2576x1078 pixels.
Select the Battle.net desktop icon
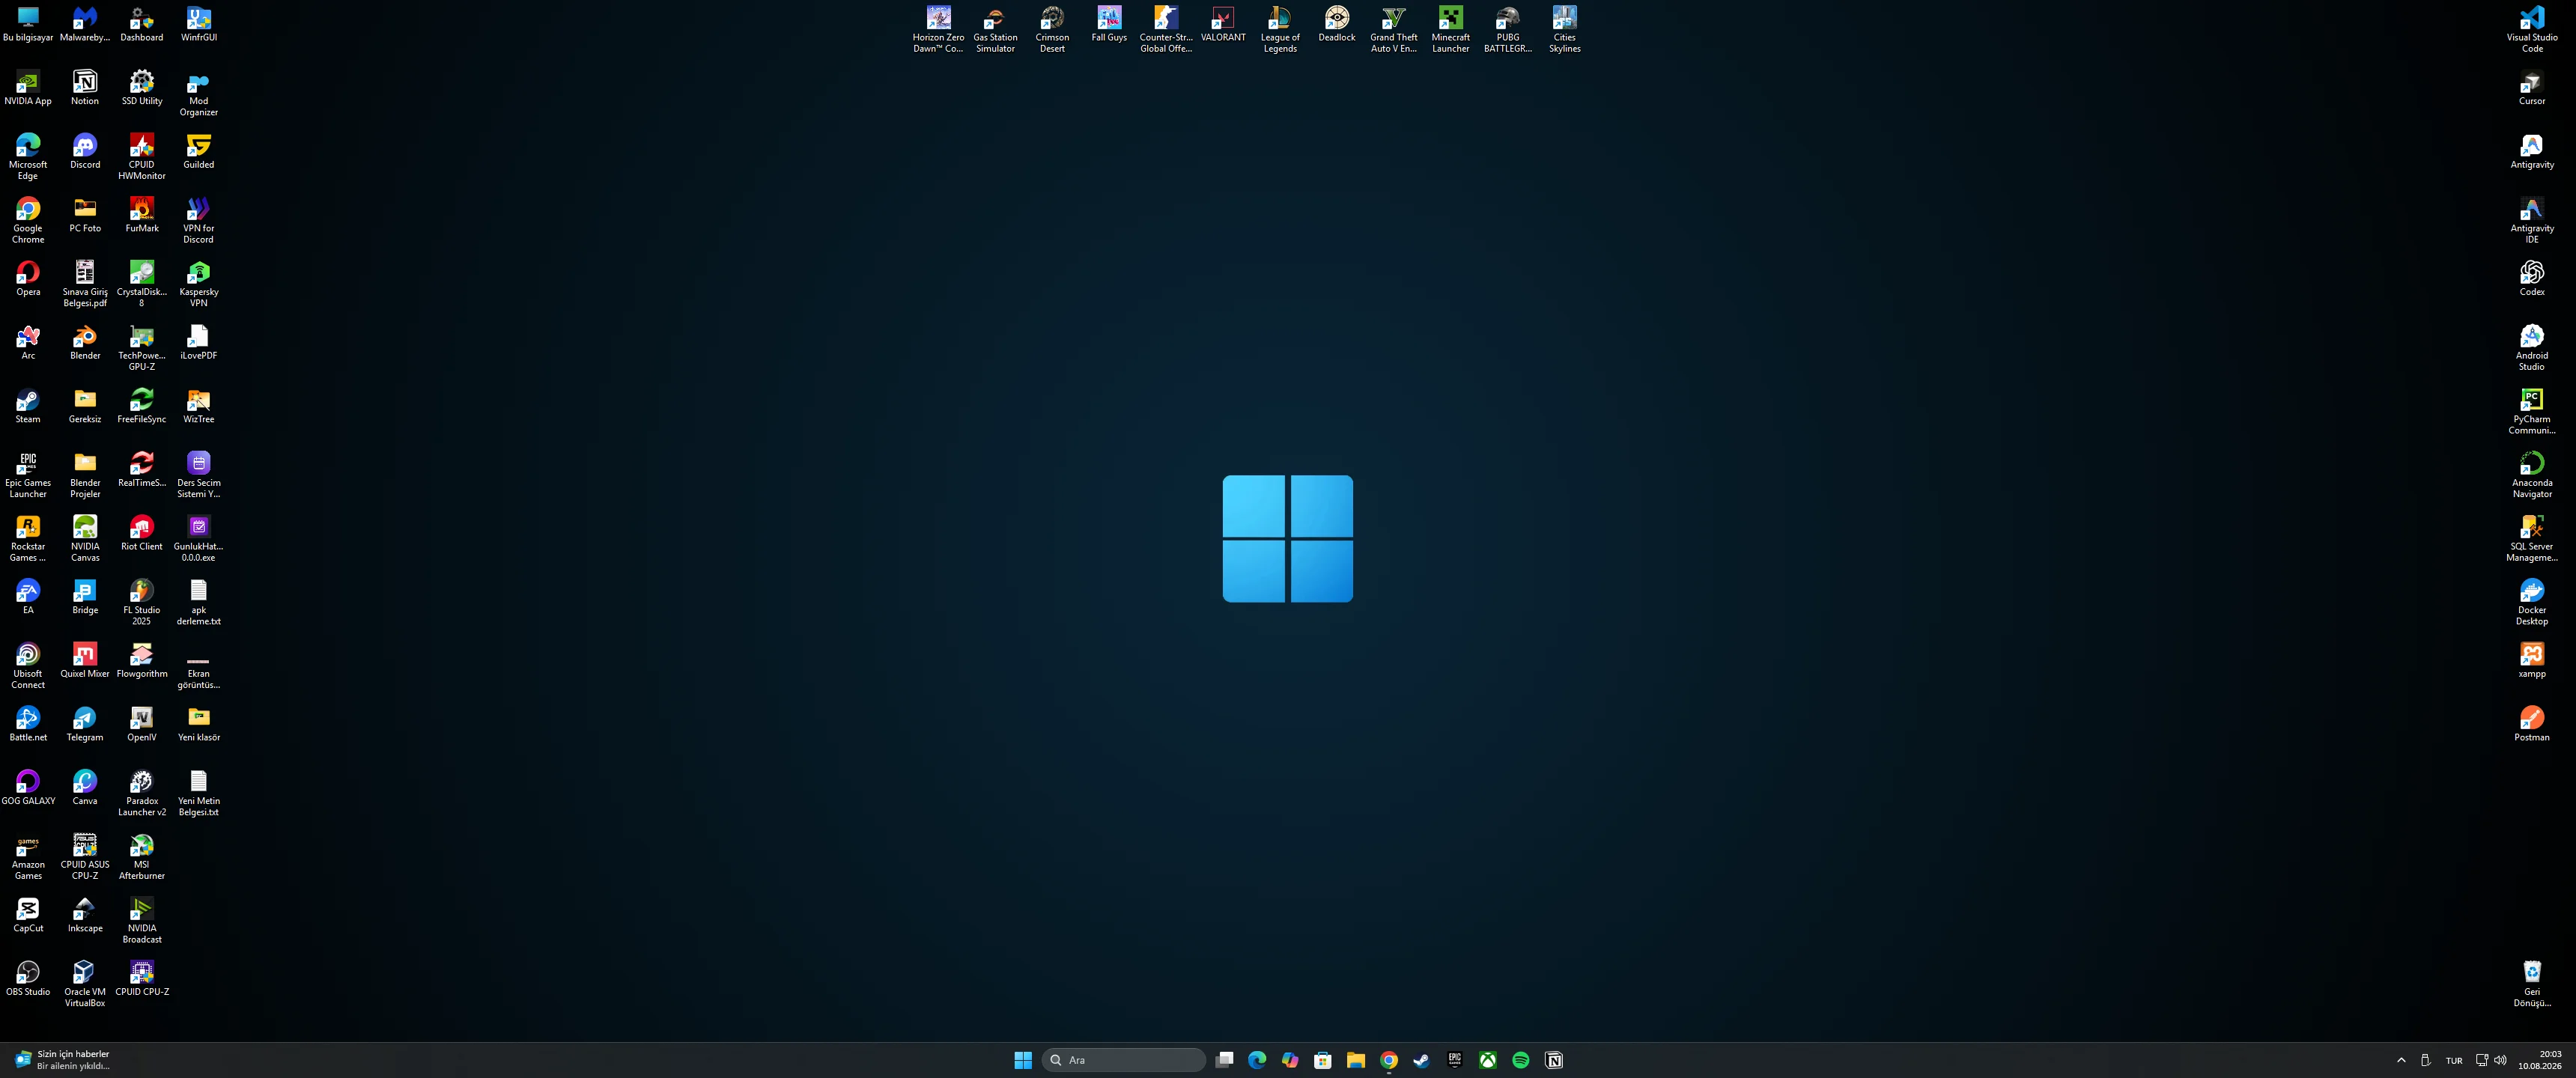click(28, 724)
